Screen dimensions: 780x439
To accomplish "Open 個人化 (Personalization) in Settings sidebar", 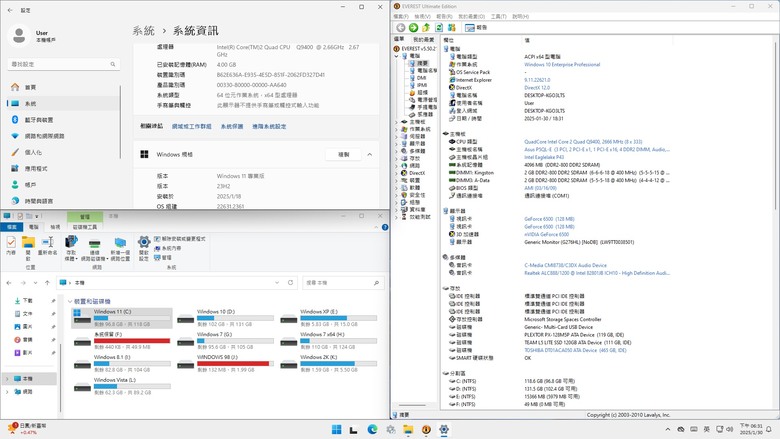I will coord(63,152).
